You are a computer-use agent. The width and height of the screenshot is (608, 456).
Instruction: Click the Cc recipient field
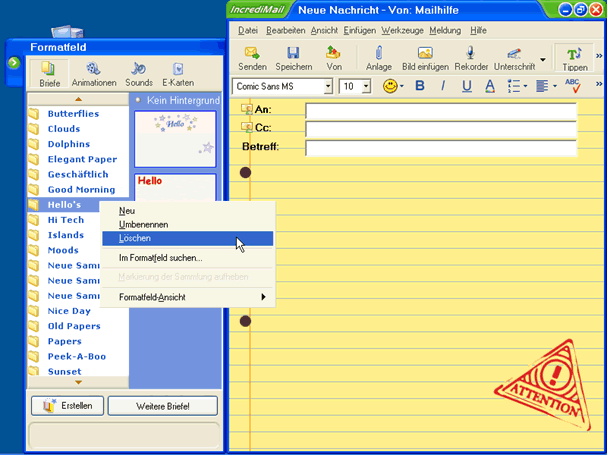(441, 129)
